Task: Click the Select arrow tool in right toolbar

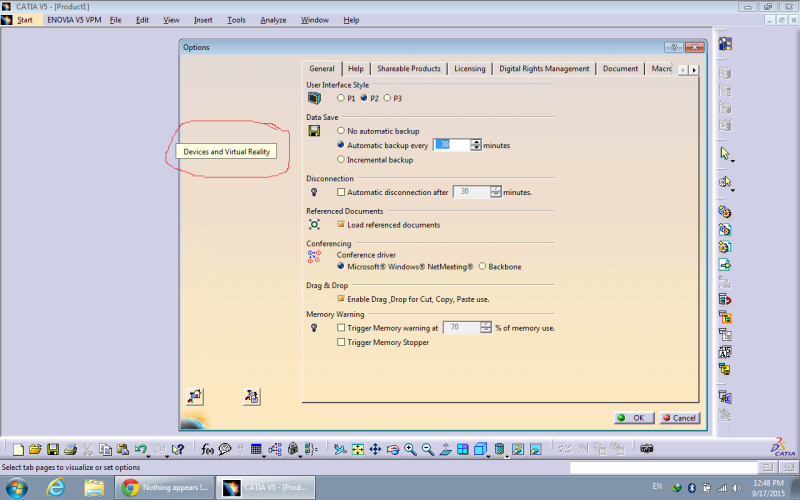Action: pyautogui.click(x=724, y=153)
